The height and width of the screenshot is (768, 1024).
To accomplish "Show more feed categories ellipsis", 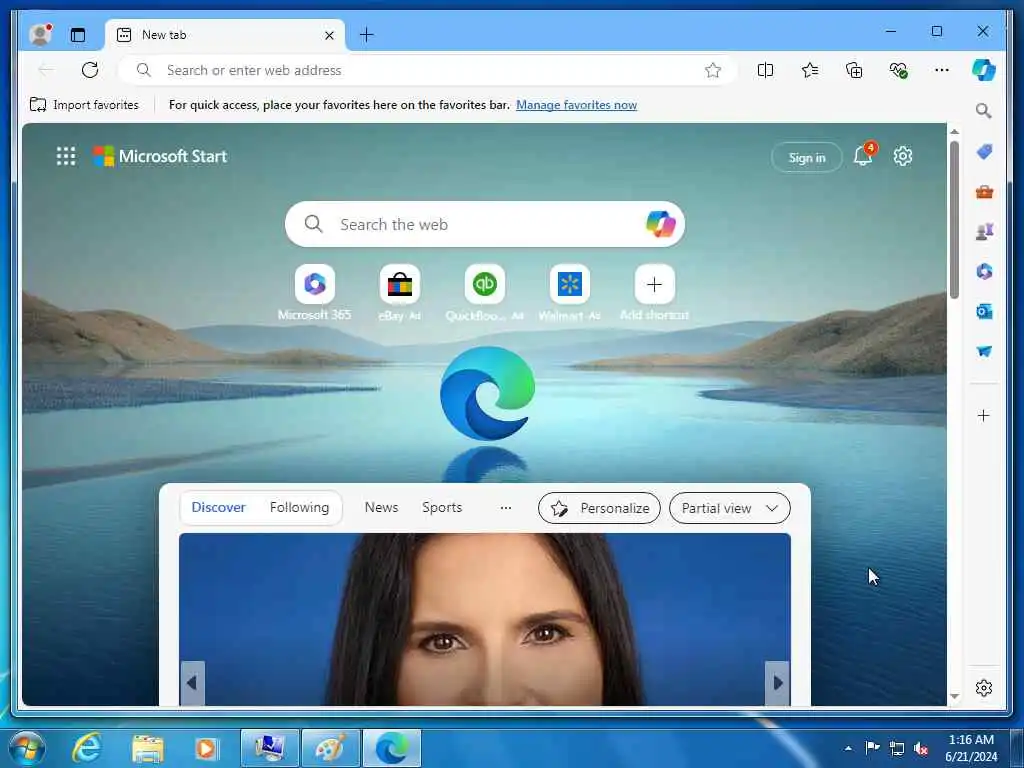I will point(505,507).
